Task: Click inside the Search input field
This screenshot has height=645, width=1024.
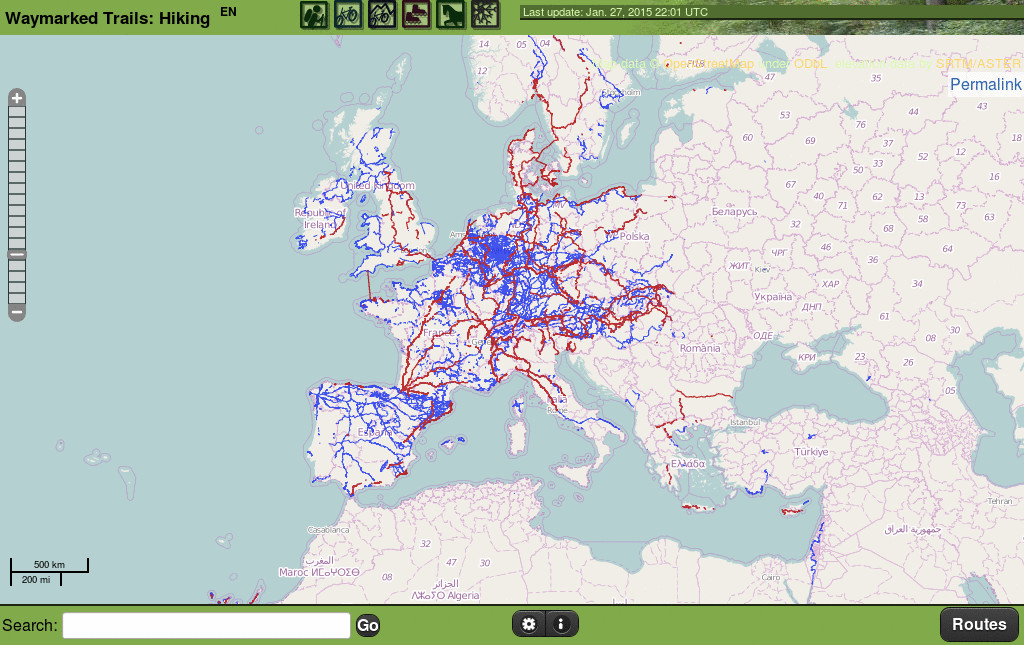Action: pyautogui.click(x=205, y=625)
